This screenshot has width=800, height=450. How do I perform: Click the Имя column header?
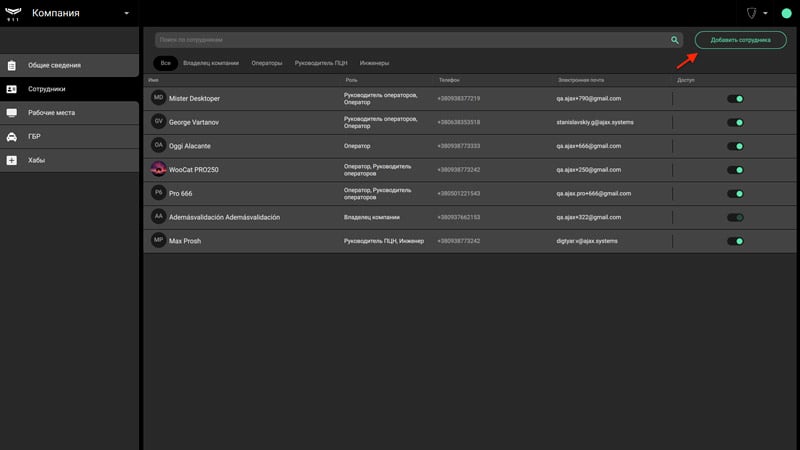tap(153, 80)
